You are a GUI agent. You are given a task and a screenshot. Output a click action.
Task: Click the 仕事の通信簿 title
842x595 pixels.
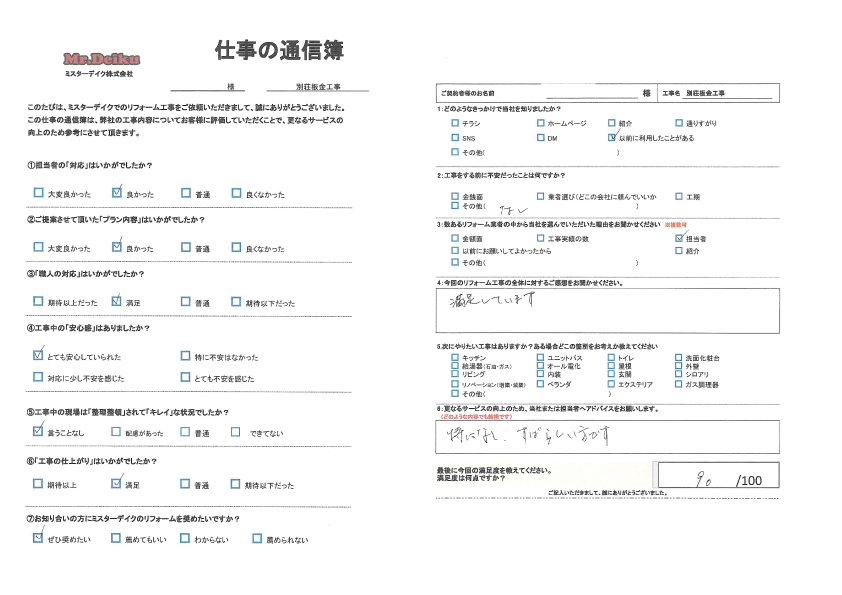(279, 50)
